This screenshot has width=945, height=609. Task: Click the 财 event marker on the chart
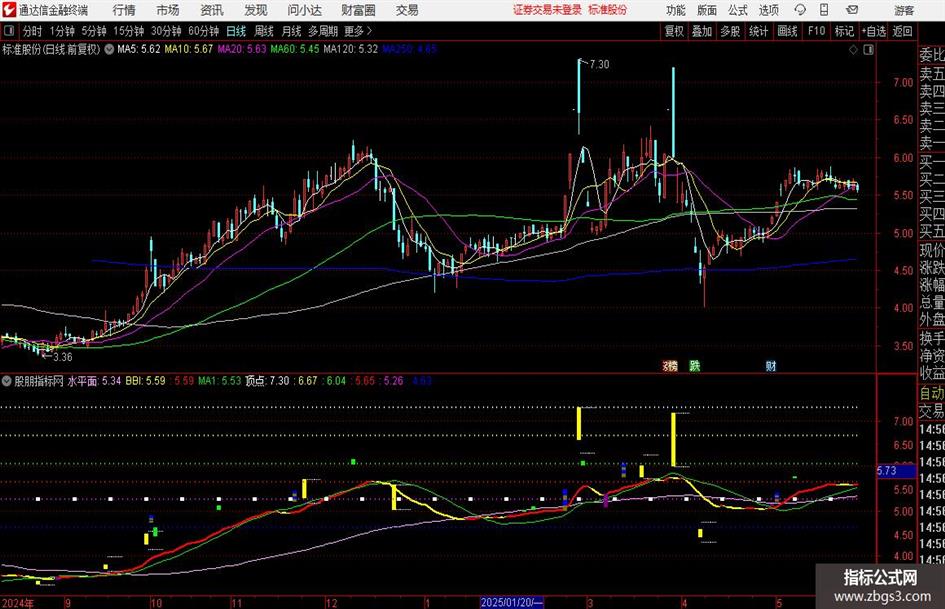771,365
